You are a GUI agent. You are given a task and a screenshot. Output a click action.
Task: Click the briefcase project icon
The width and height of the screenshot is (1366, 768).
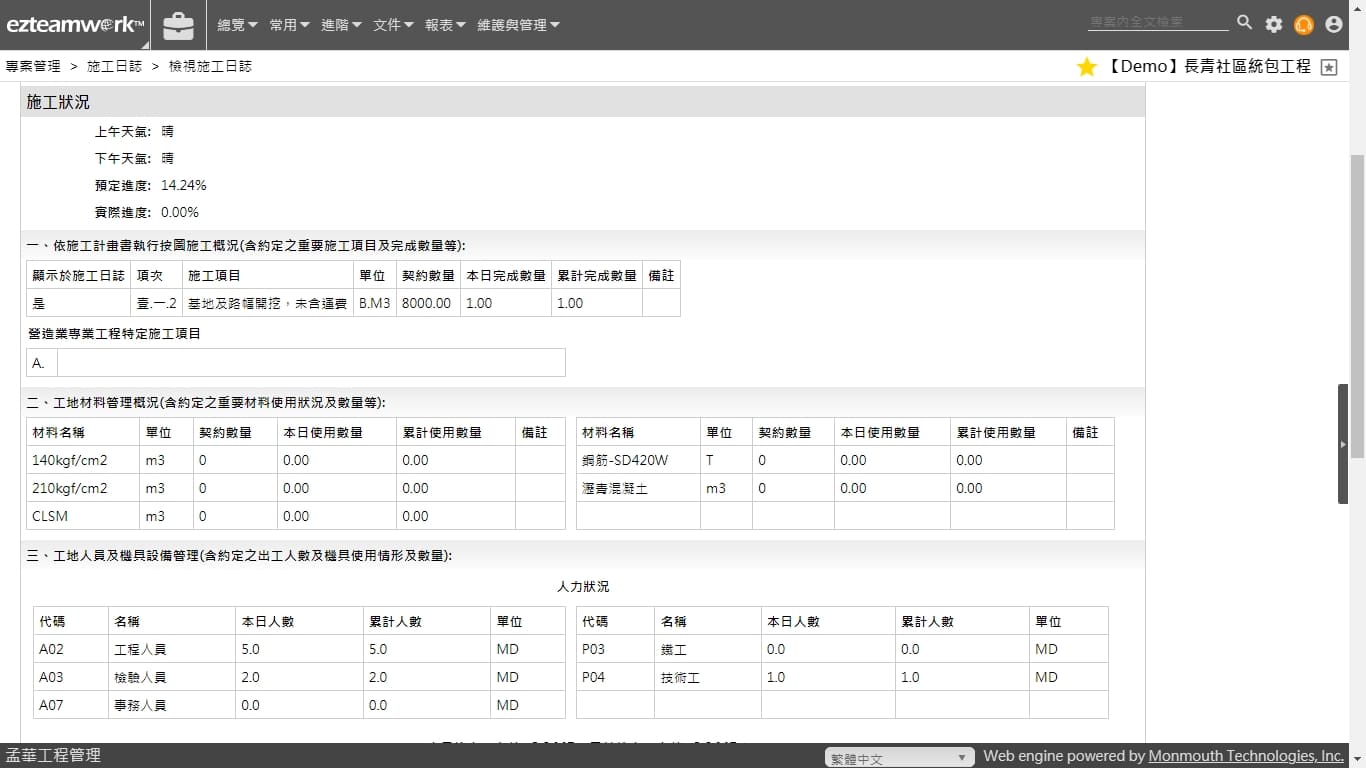(x=179, y=25)
